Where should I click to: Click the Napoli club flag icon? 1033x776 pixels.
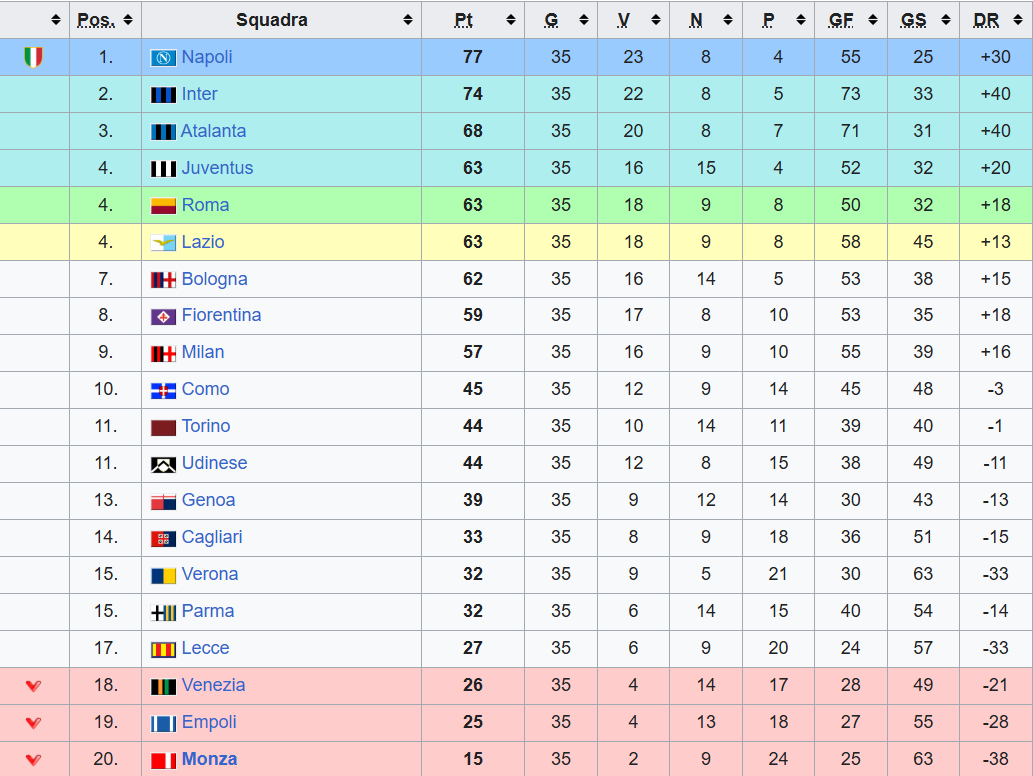tap(163, 58)
